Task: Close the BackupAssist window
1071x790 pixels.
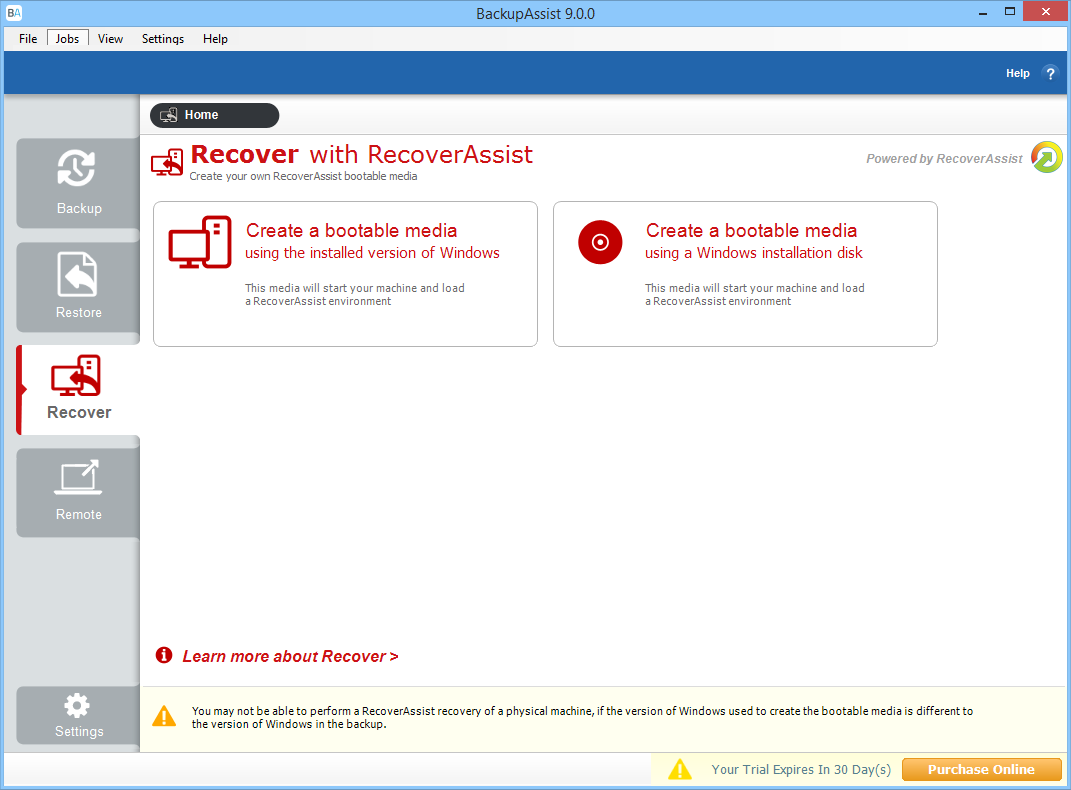Action: (1046, 12)
